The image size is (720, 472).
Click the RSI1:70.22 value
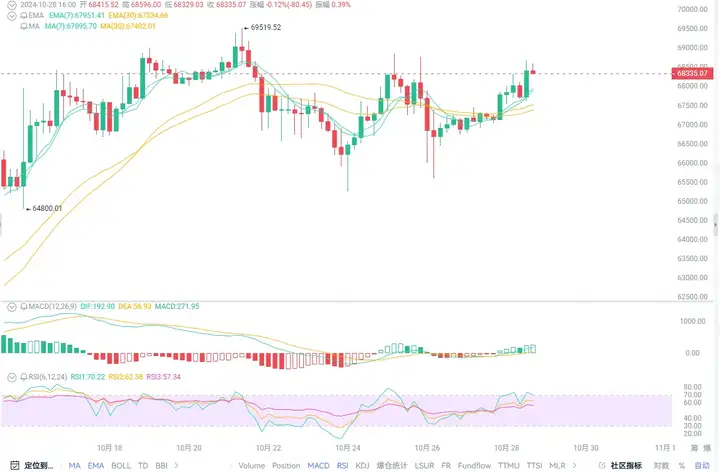pyautogui.click(x=88, y=377)
